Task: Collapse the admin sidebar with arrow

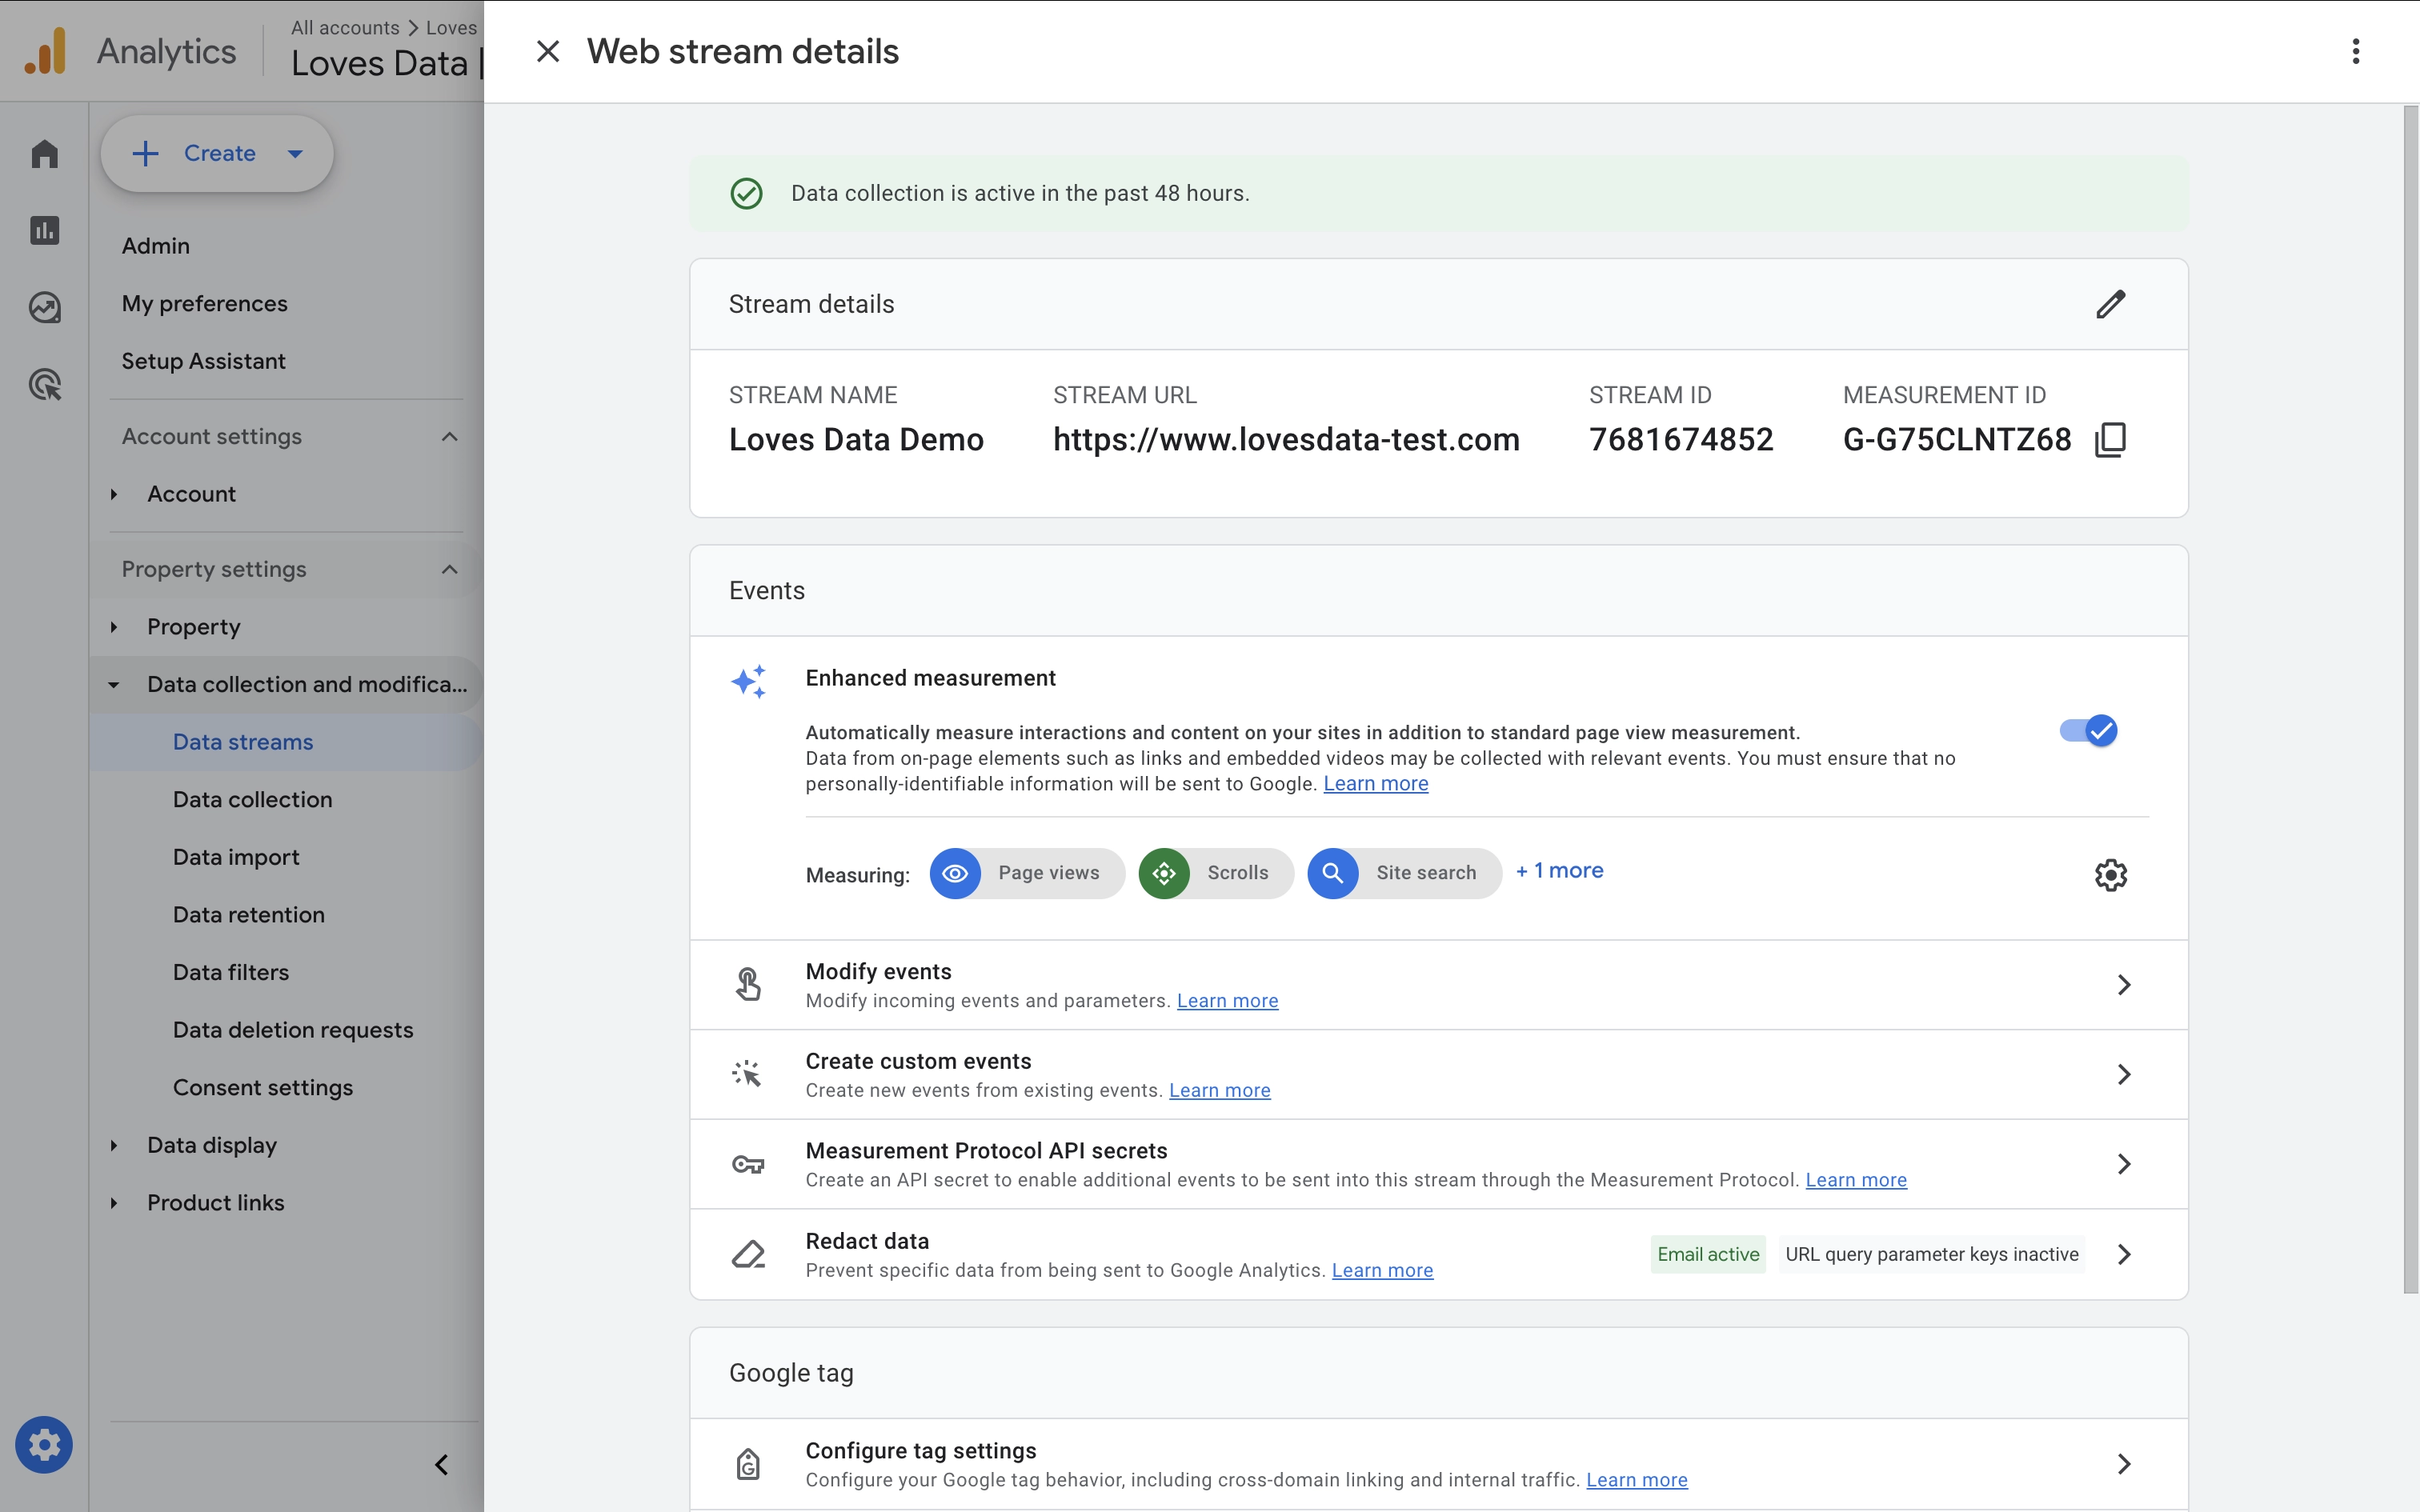Action: (x=441, y=1465)
